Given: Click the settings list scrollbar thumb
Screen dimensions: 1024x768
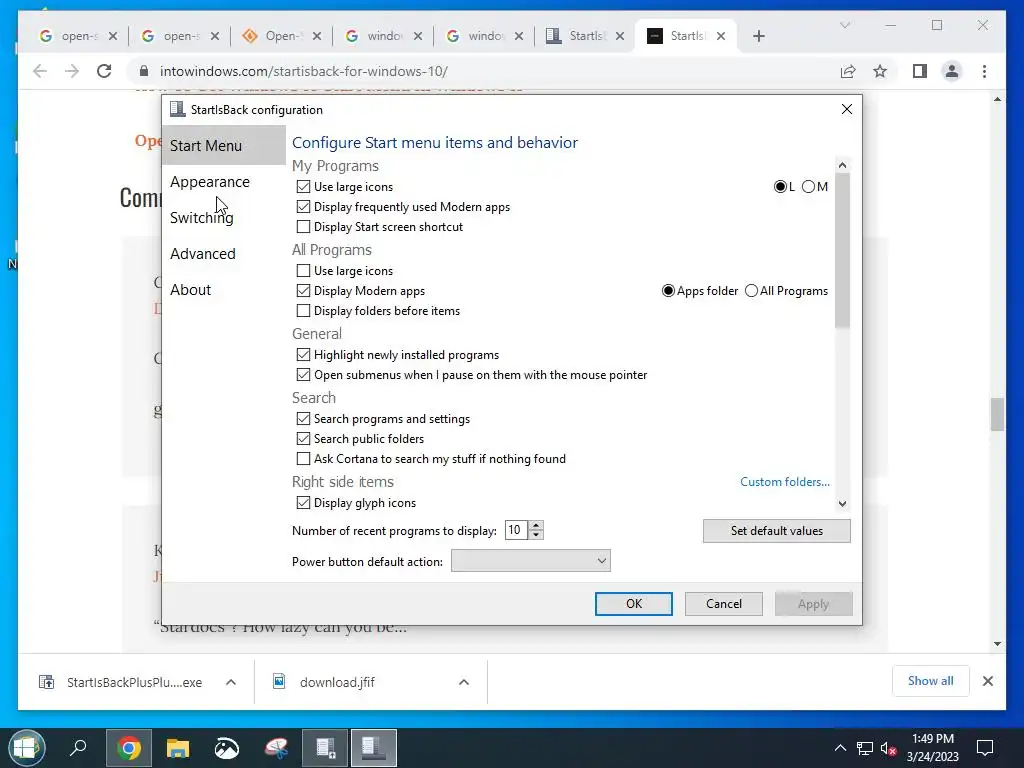Looking at the screenshot, I should pyautogui.click(x=842, y=250).
